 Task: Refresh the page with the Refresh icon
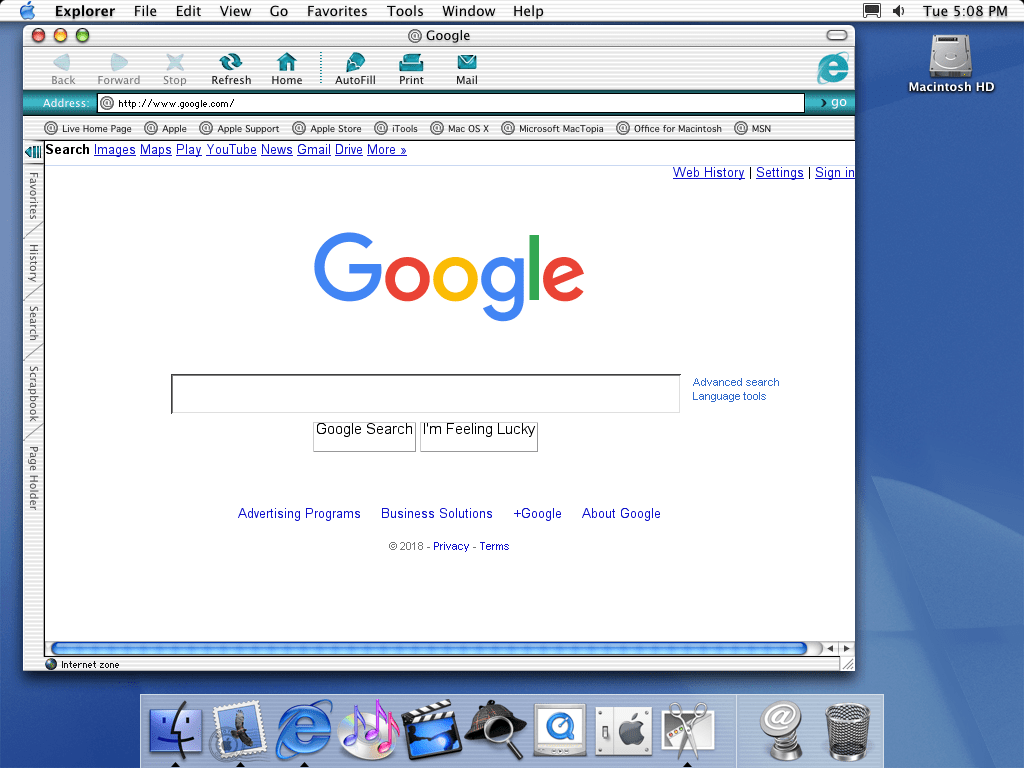click(x=231, y=63)
